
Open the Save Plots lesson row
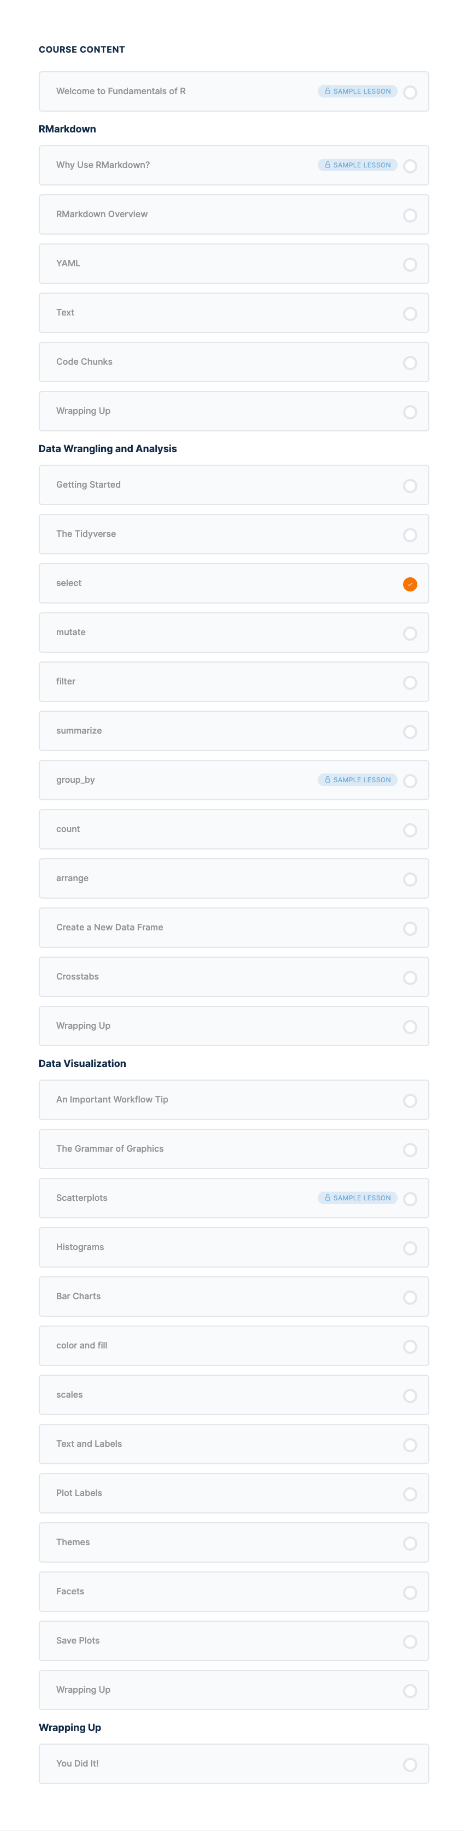pos(234,1641)
